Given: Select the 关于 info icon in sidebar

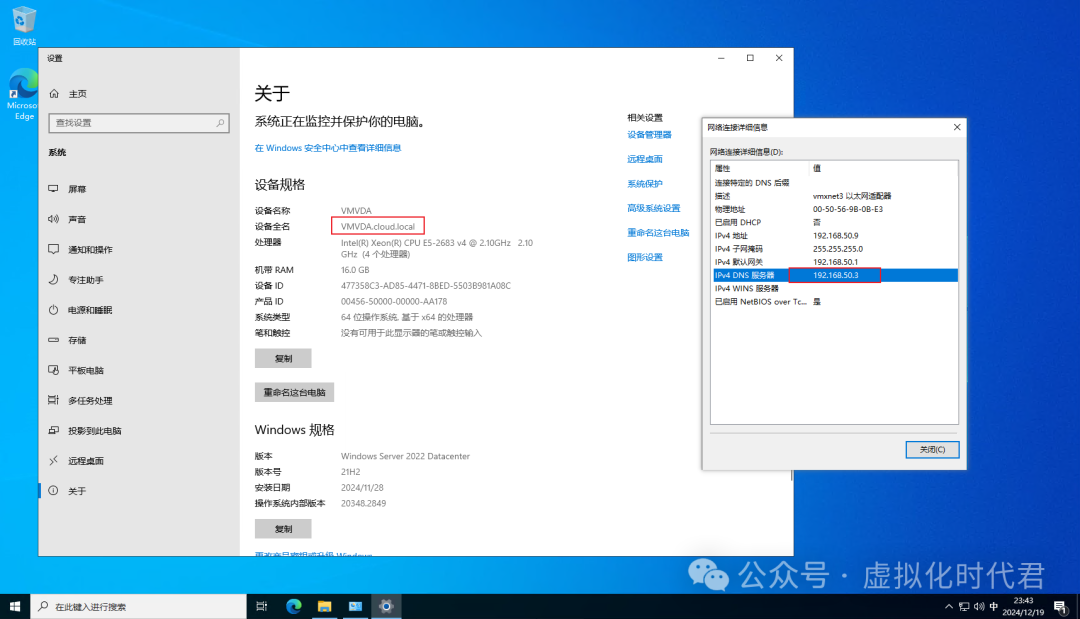Looking at the screenshot, I should (54, 491).
